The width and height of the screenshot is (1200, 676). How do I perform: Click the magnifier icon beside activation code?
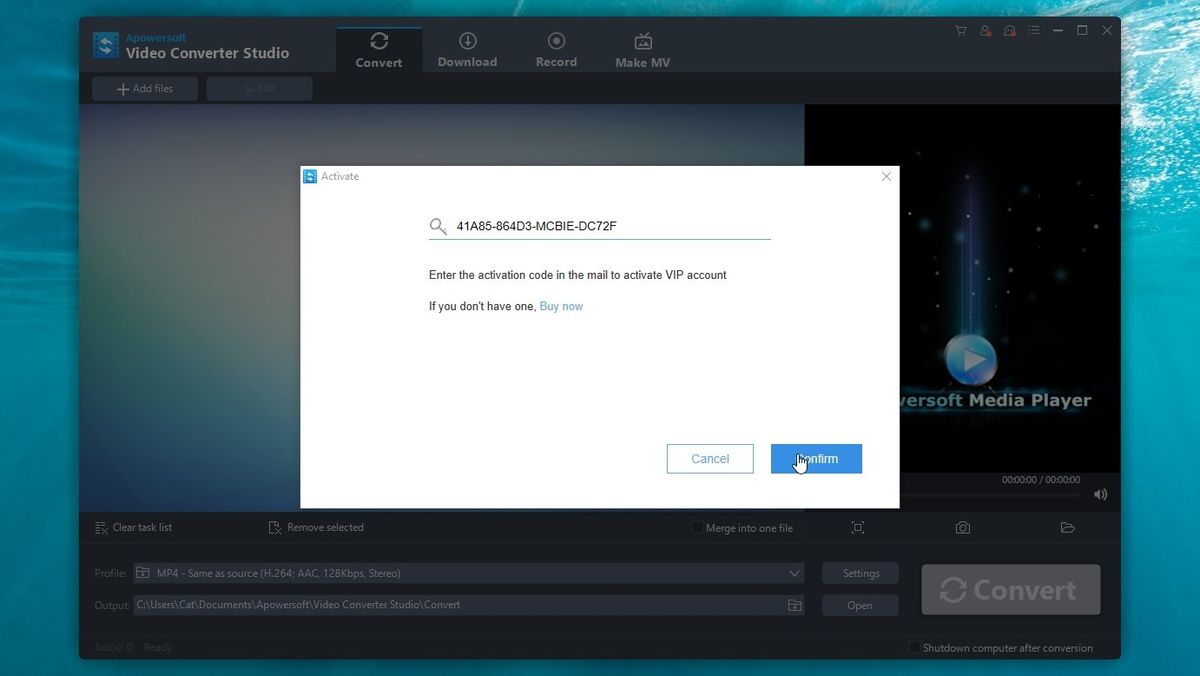pyautogui.click(x=438, y=226)
